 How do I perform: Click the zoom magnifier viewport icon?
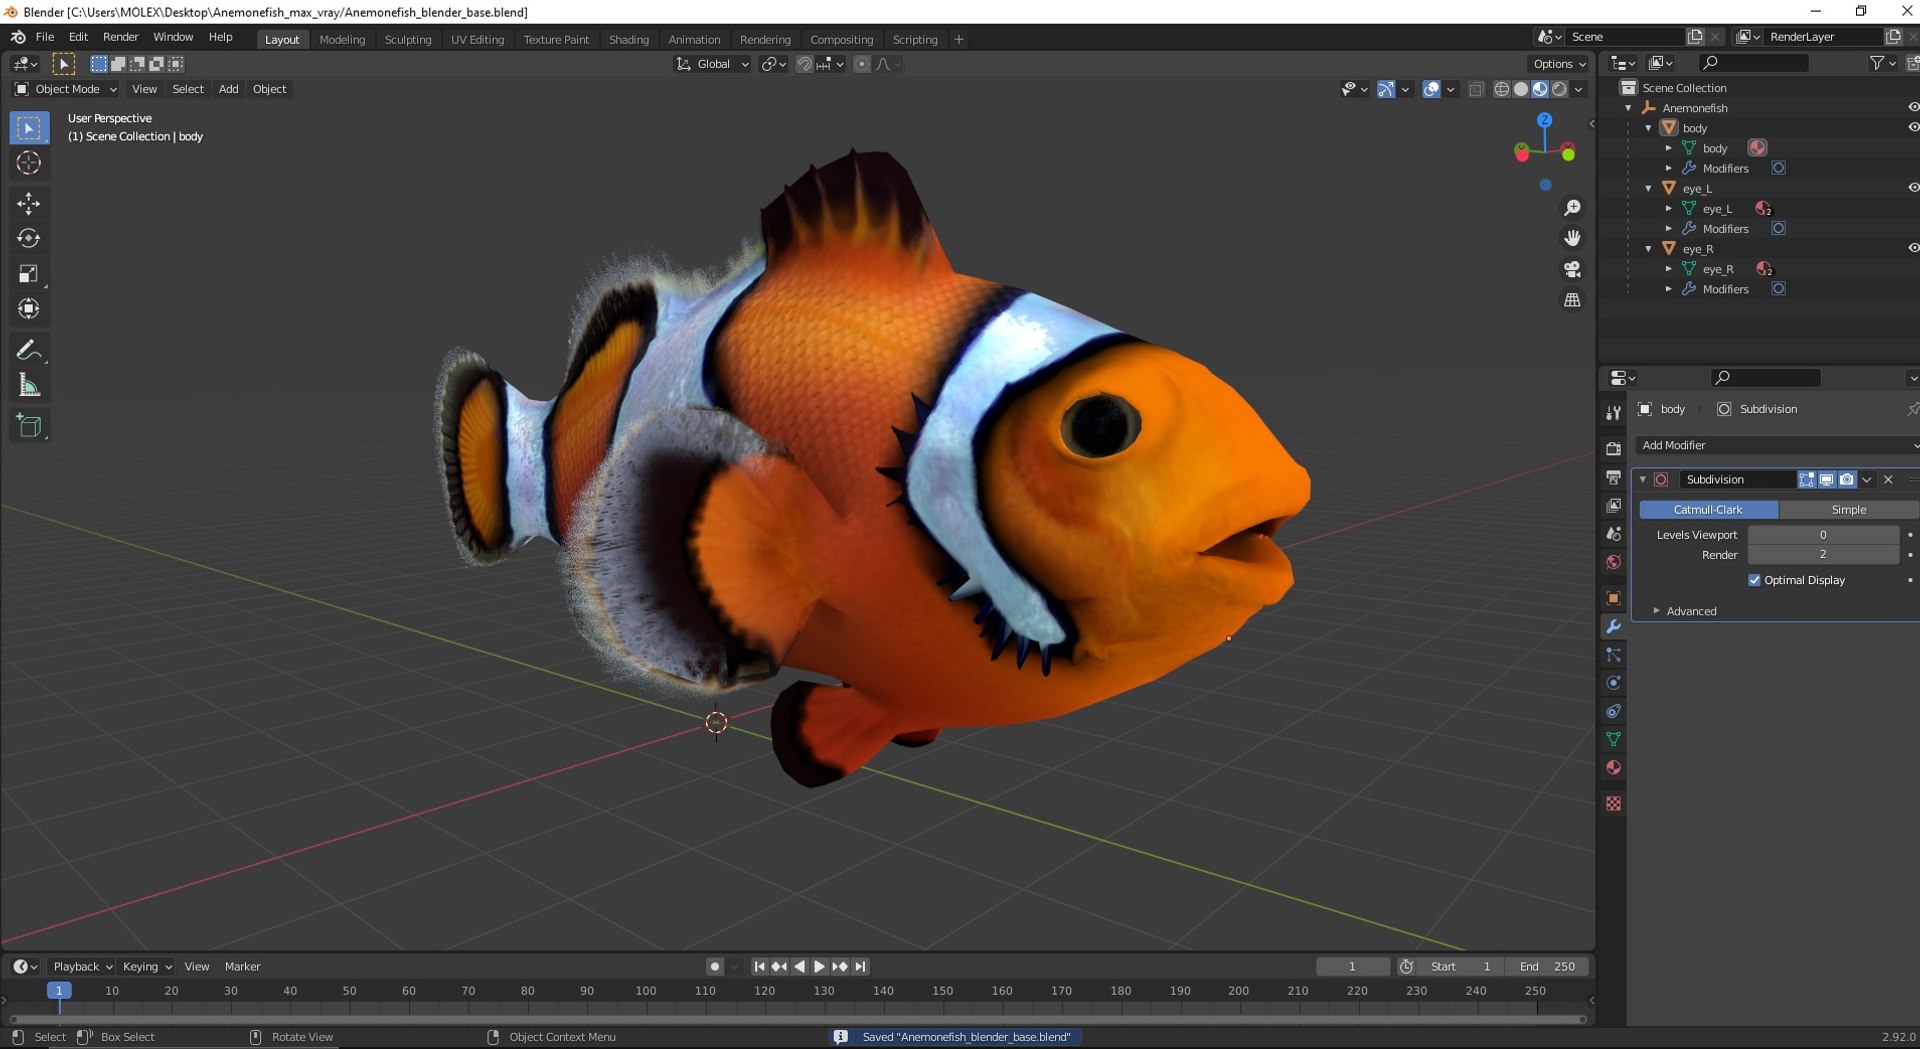1572,207
